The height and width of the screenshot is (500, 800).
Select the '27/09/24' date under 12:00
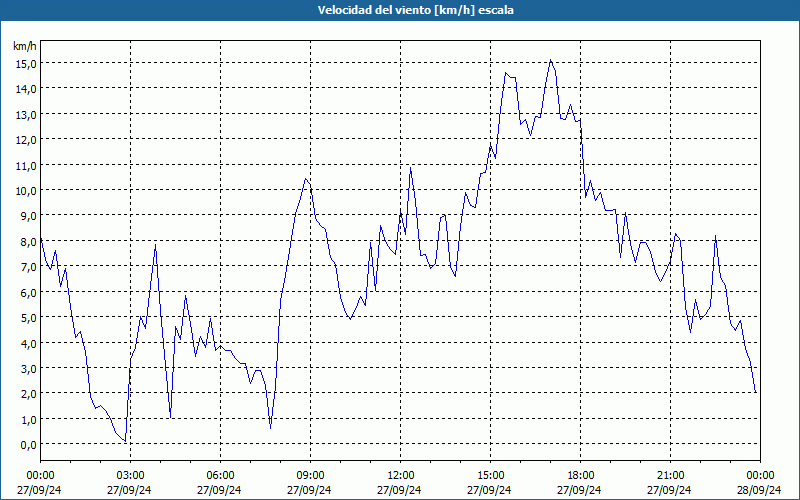pos(399,490)
